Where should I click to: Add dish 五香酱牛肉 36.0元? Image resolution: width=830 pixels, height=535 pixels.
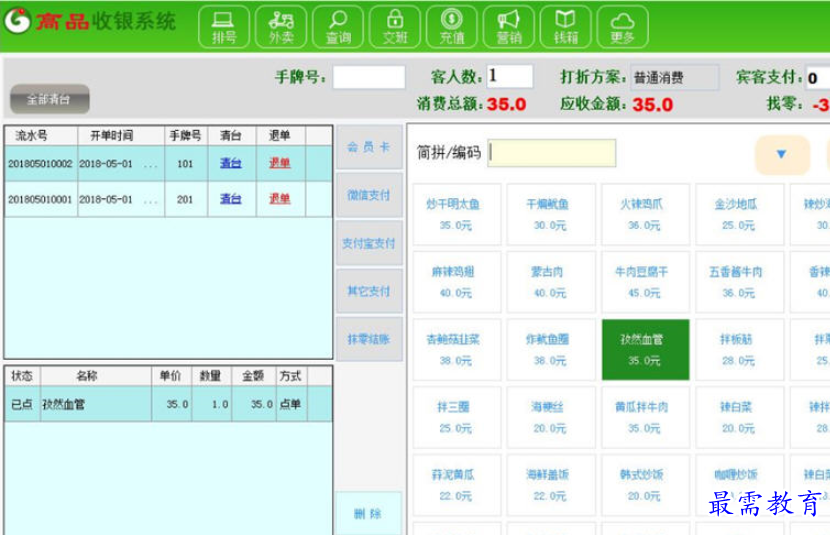tap(739, 282)
